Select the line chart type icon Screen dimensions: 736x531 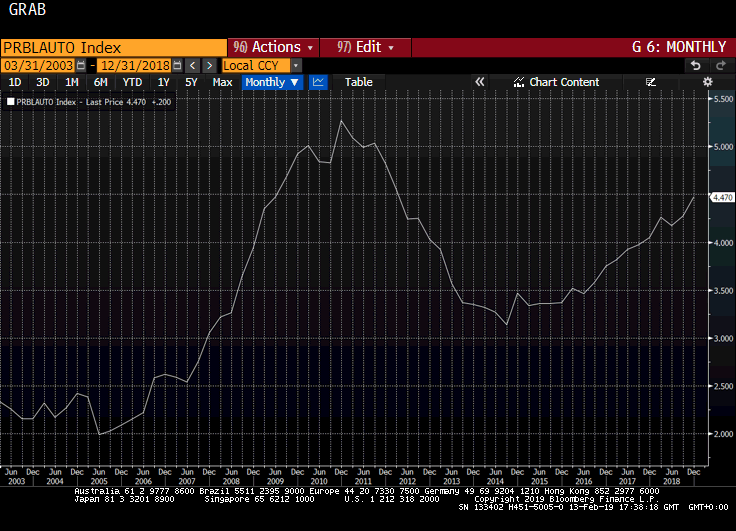[x=318, y=82]
